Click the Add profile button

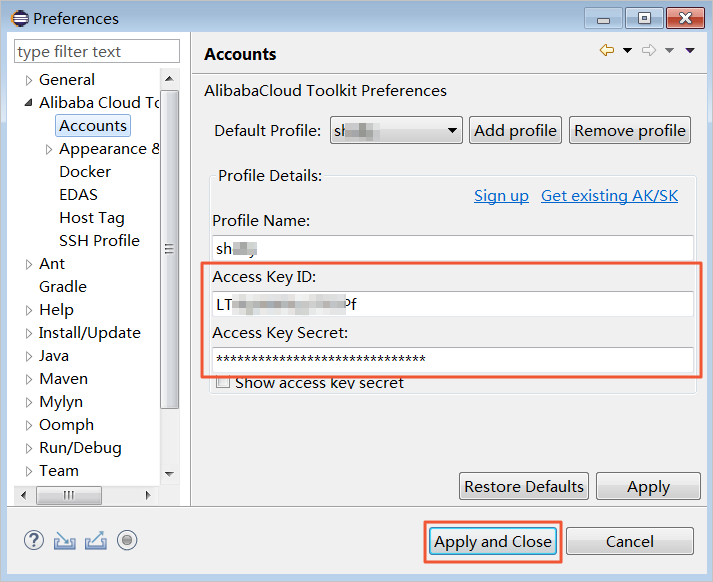click(515, 130)
